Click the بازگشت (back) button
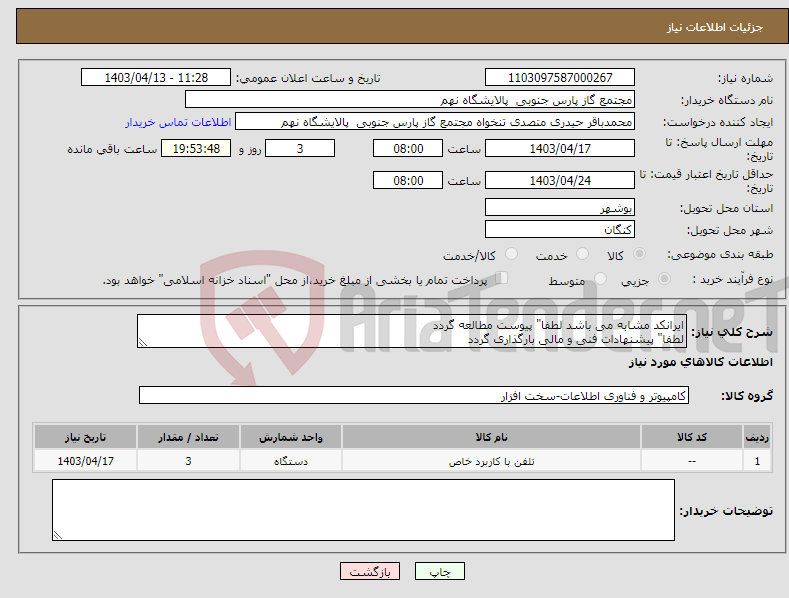789x598 pixels. (x=370, y=571)
